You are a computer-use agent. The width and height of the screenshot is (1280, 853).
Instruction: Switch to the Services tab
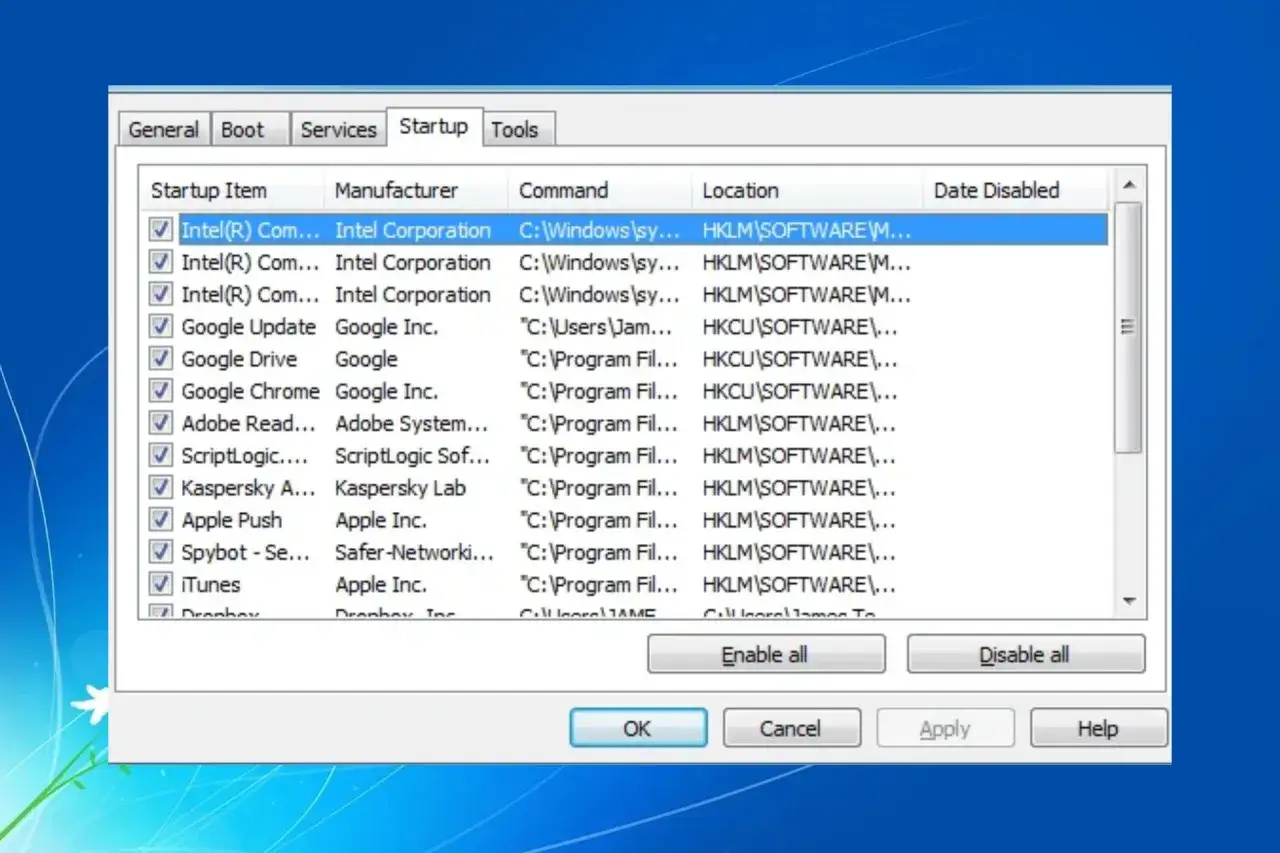[x=338, y=130]
